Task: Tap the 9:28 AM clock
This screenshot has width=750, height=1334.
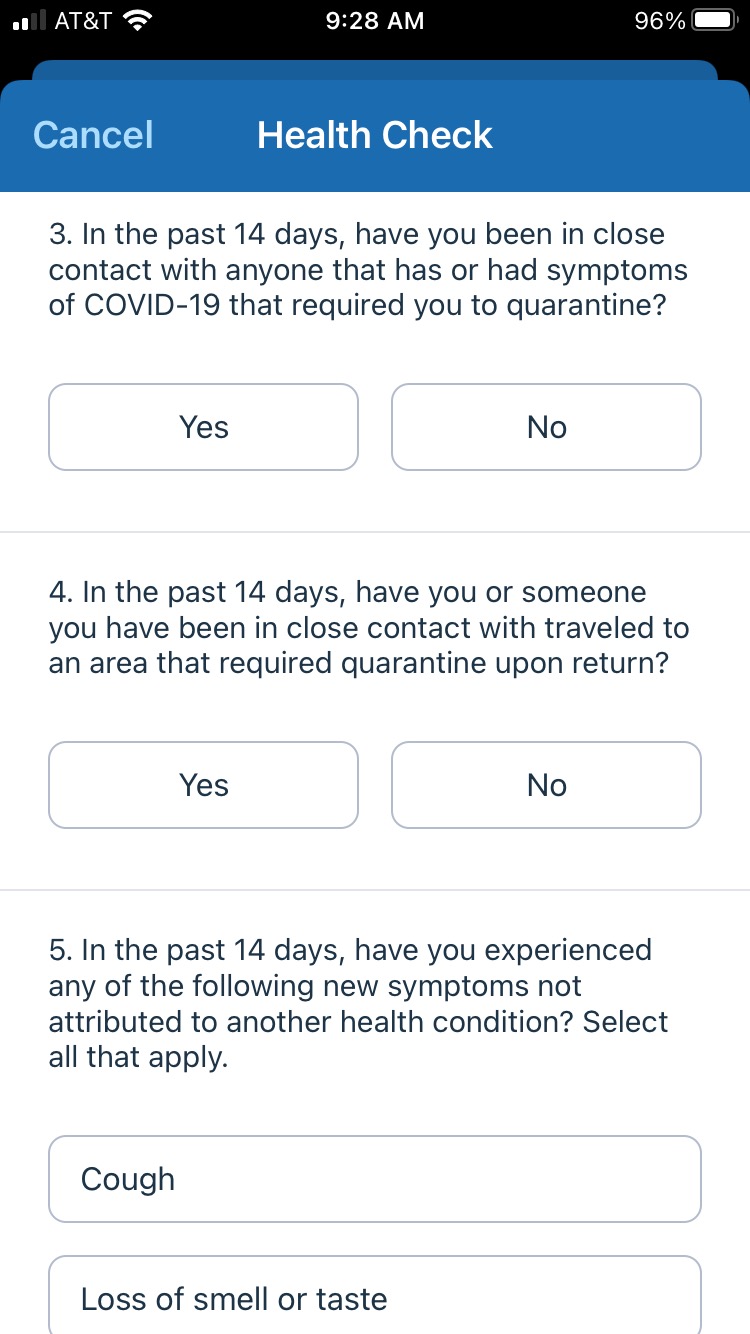Action: coord(375,21)
